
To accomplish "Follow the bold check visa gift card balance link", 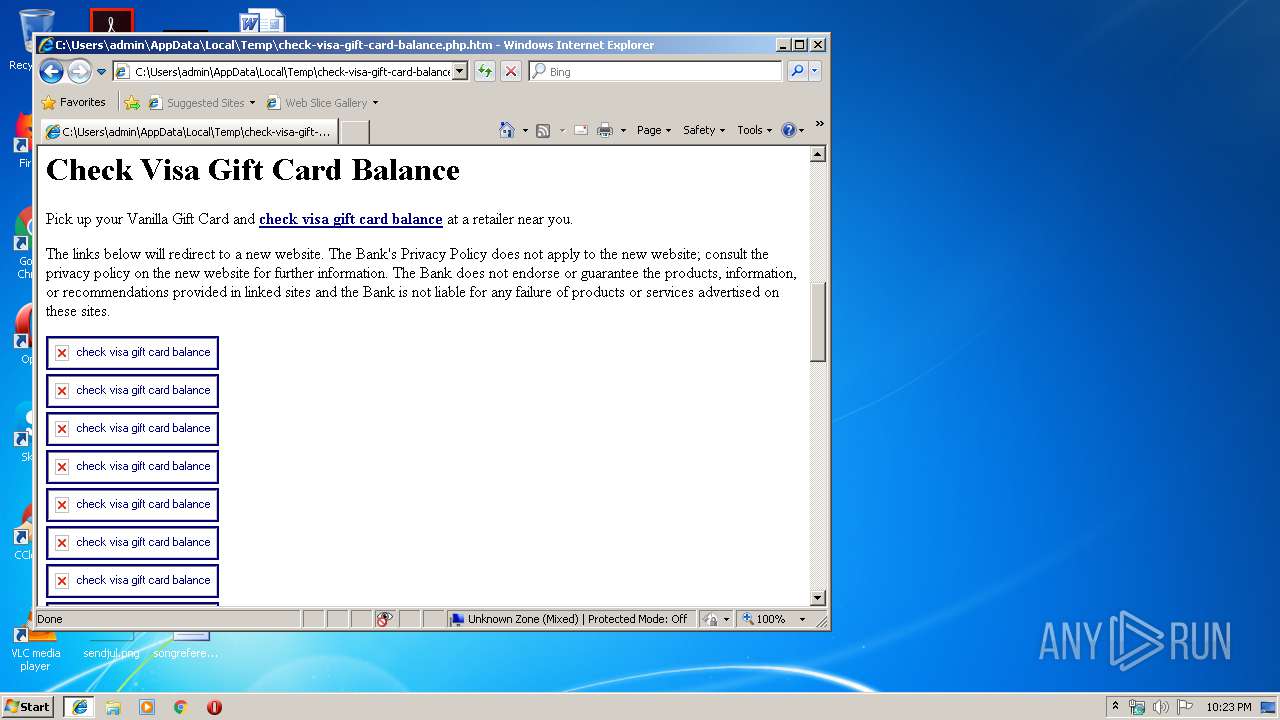I will tap(351, 219).
